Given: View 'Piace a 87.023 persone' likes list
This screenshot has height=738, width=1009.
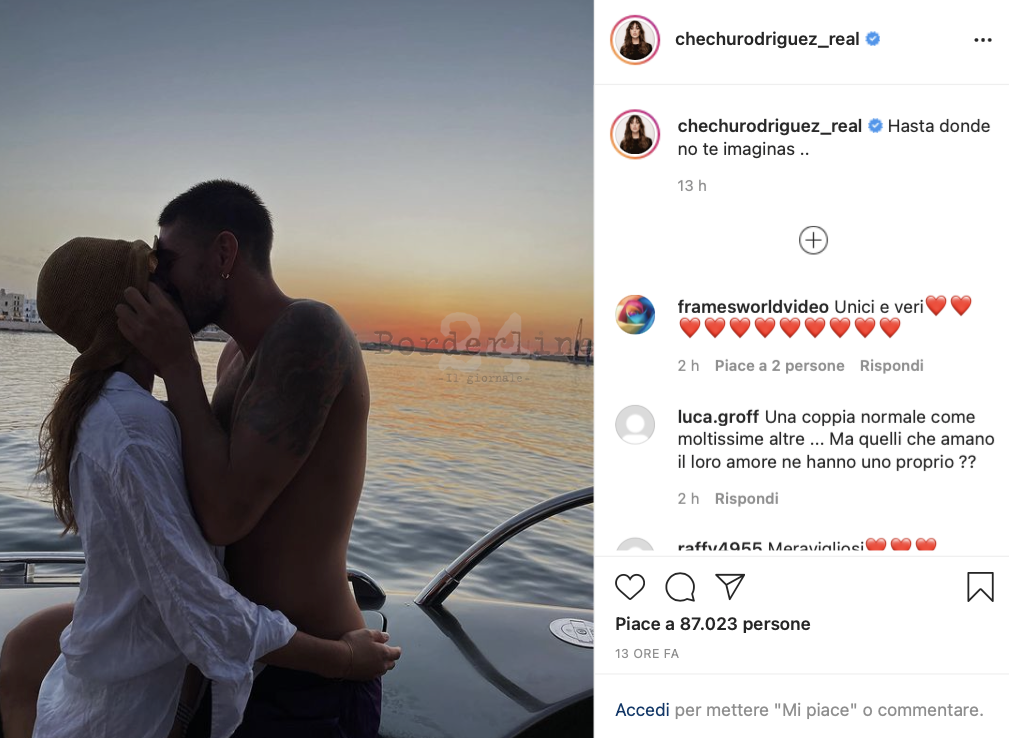Looking at the screenshot, I should 712,624.
